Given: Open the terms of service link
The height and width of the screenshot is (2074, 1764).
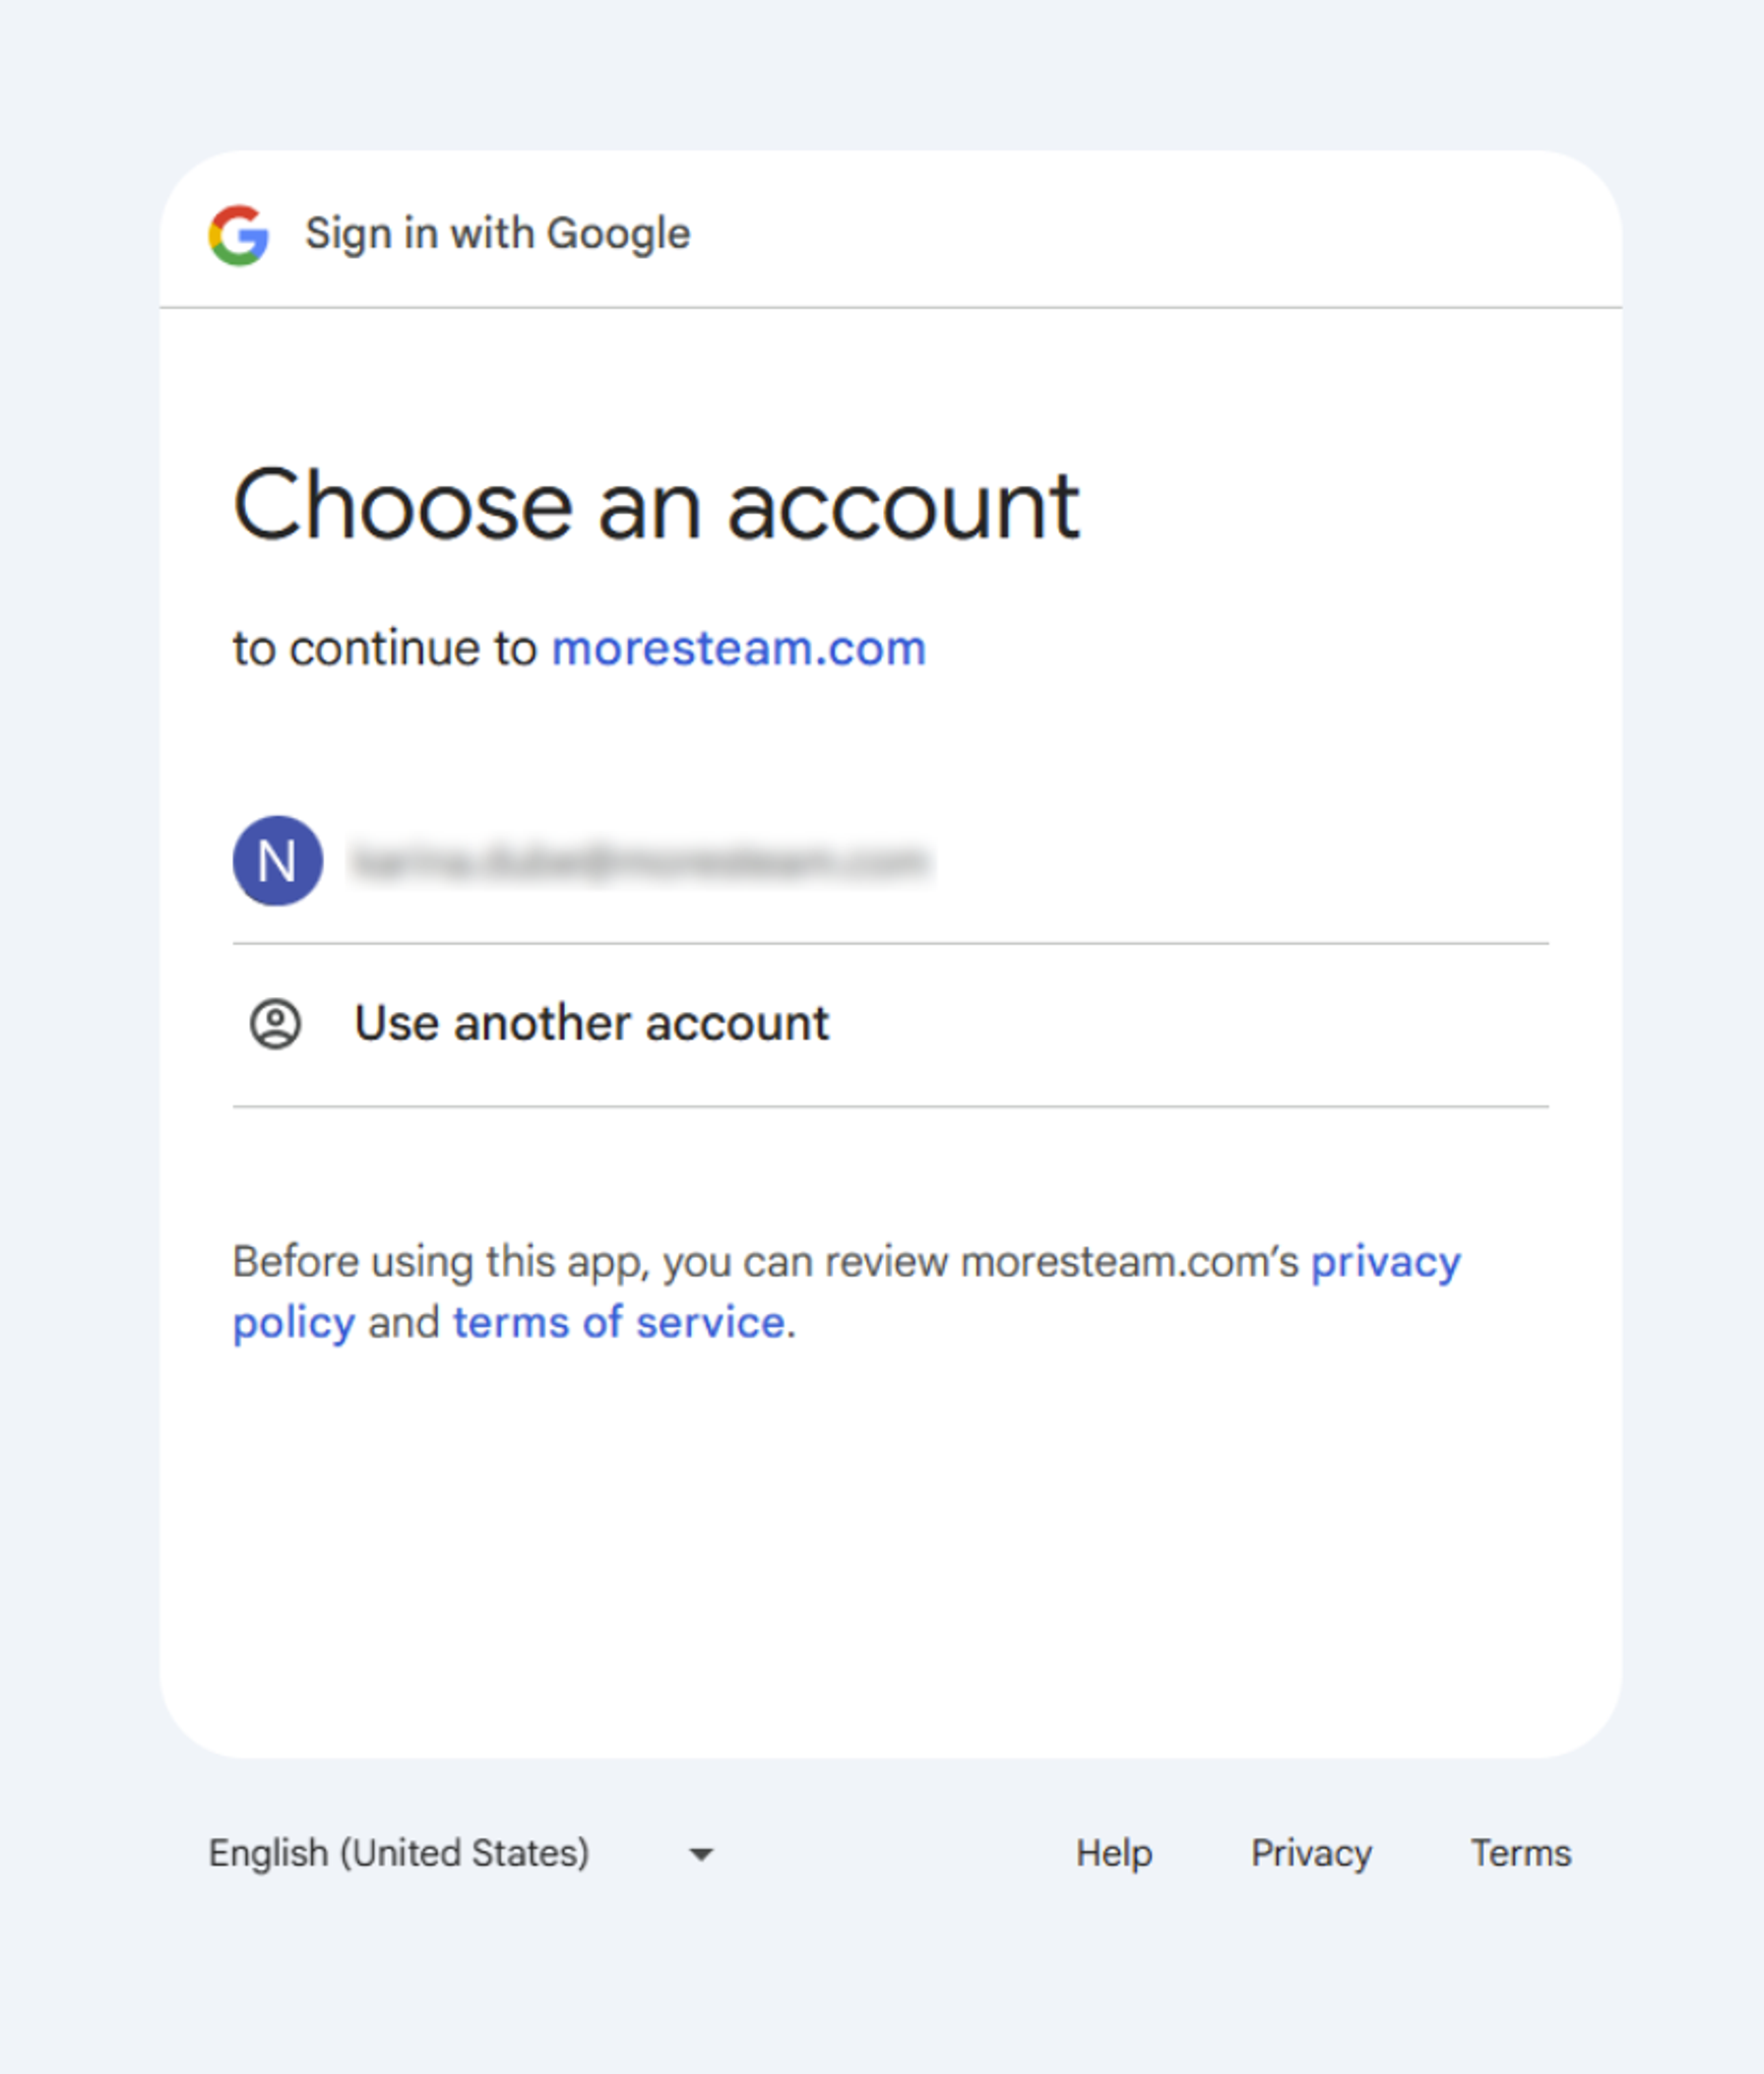Looking at the screenshot, I should click(618, 1321).
